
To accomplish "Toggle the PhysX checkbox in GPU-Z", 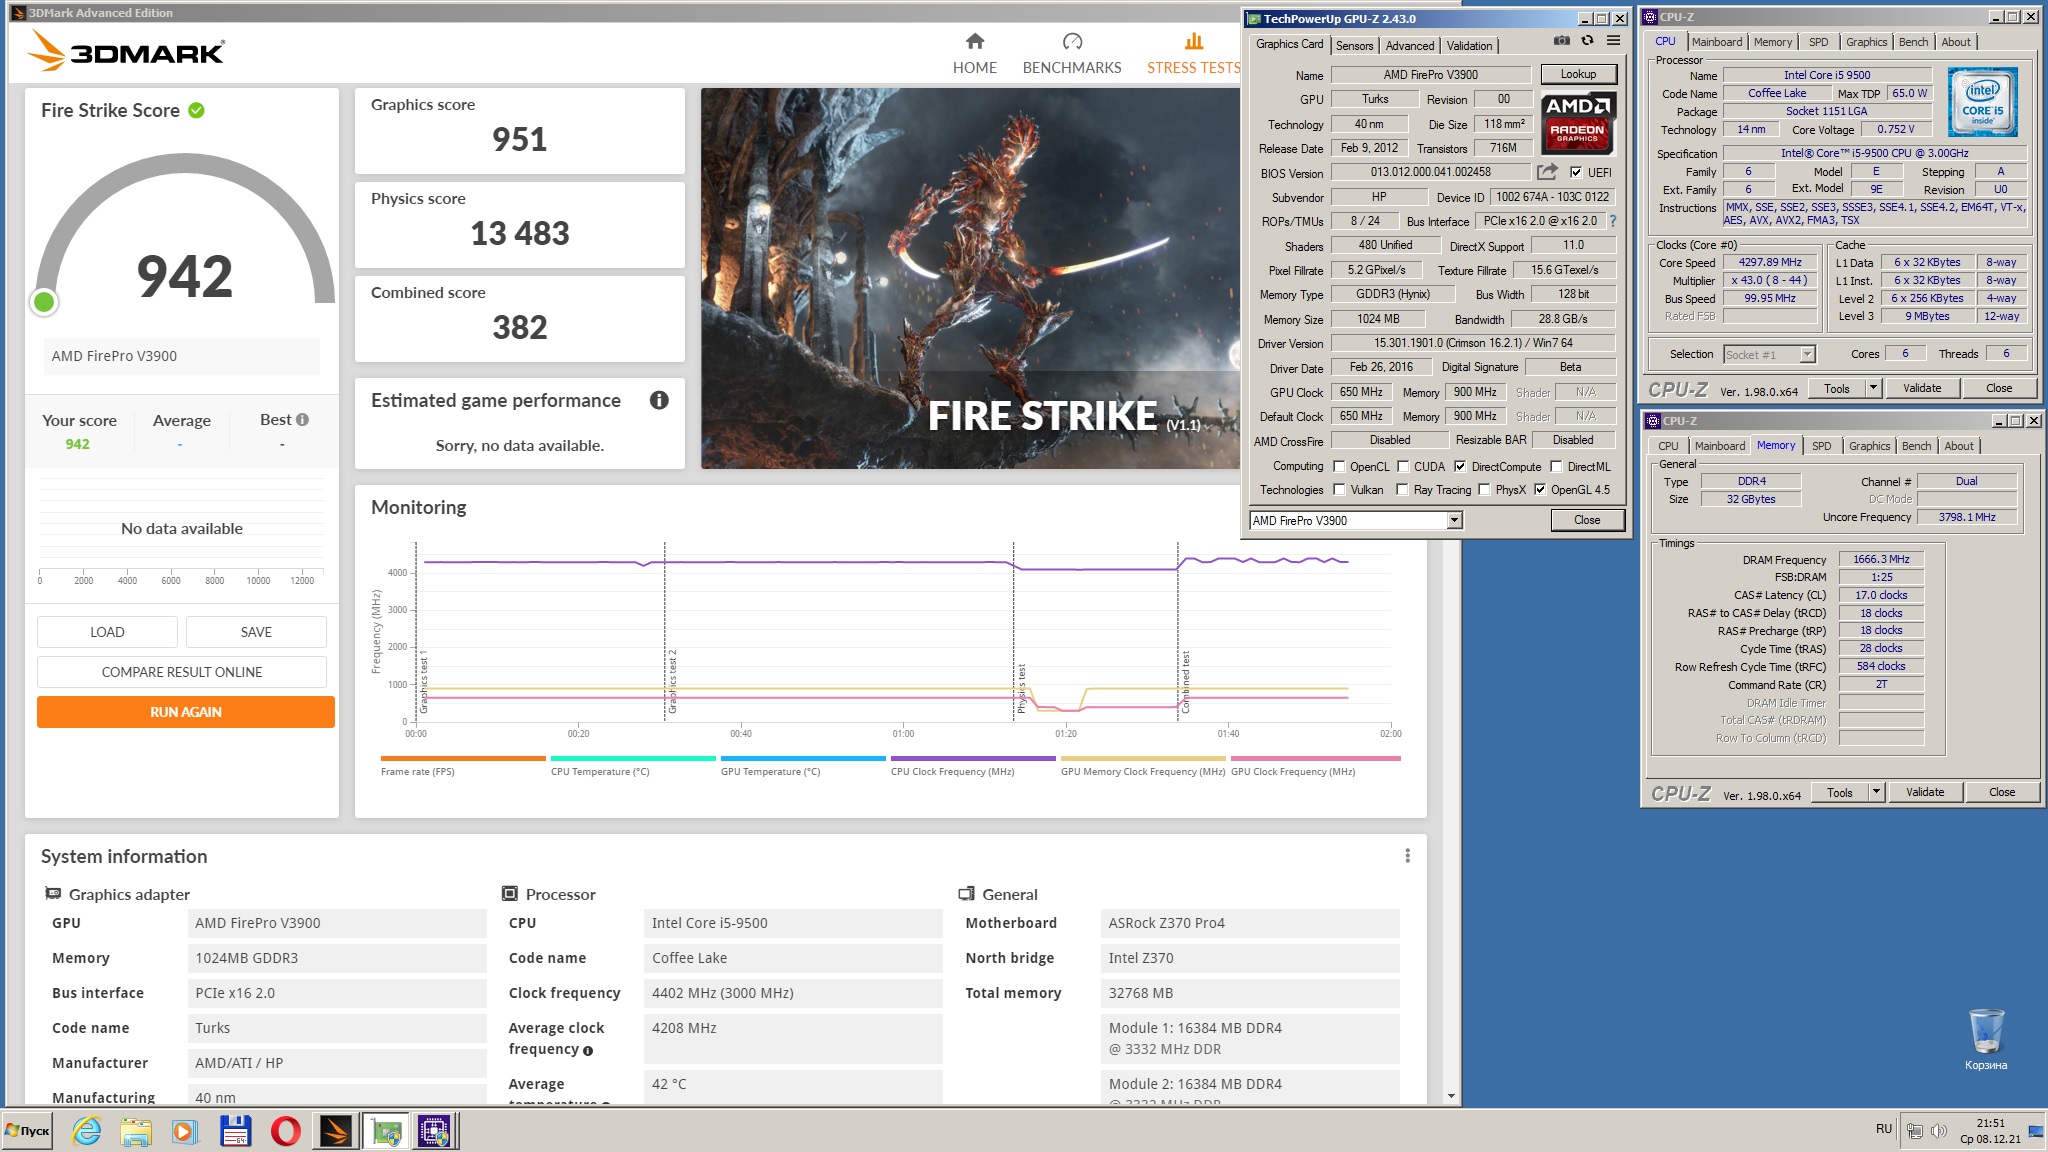I will coord(1484,489).
